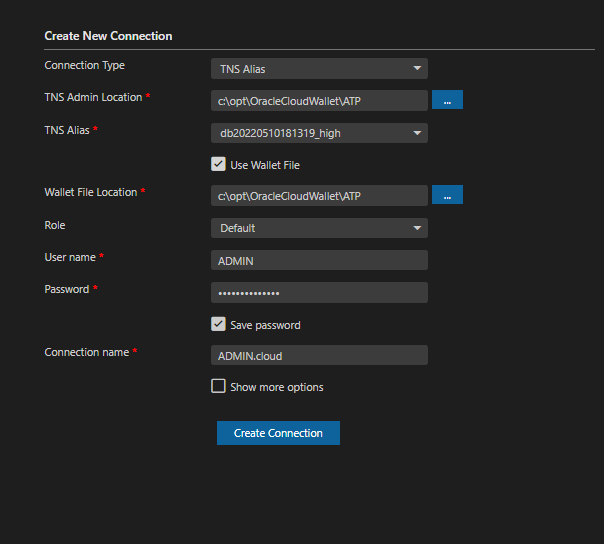The height and width of the screenshot is (544, 604).
Task: Edit the Connection name field ADMIN.cloud
Action: (x=319, y=355)
